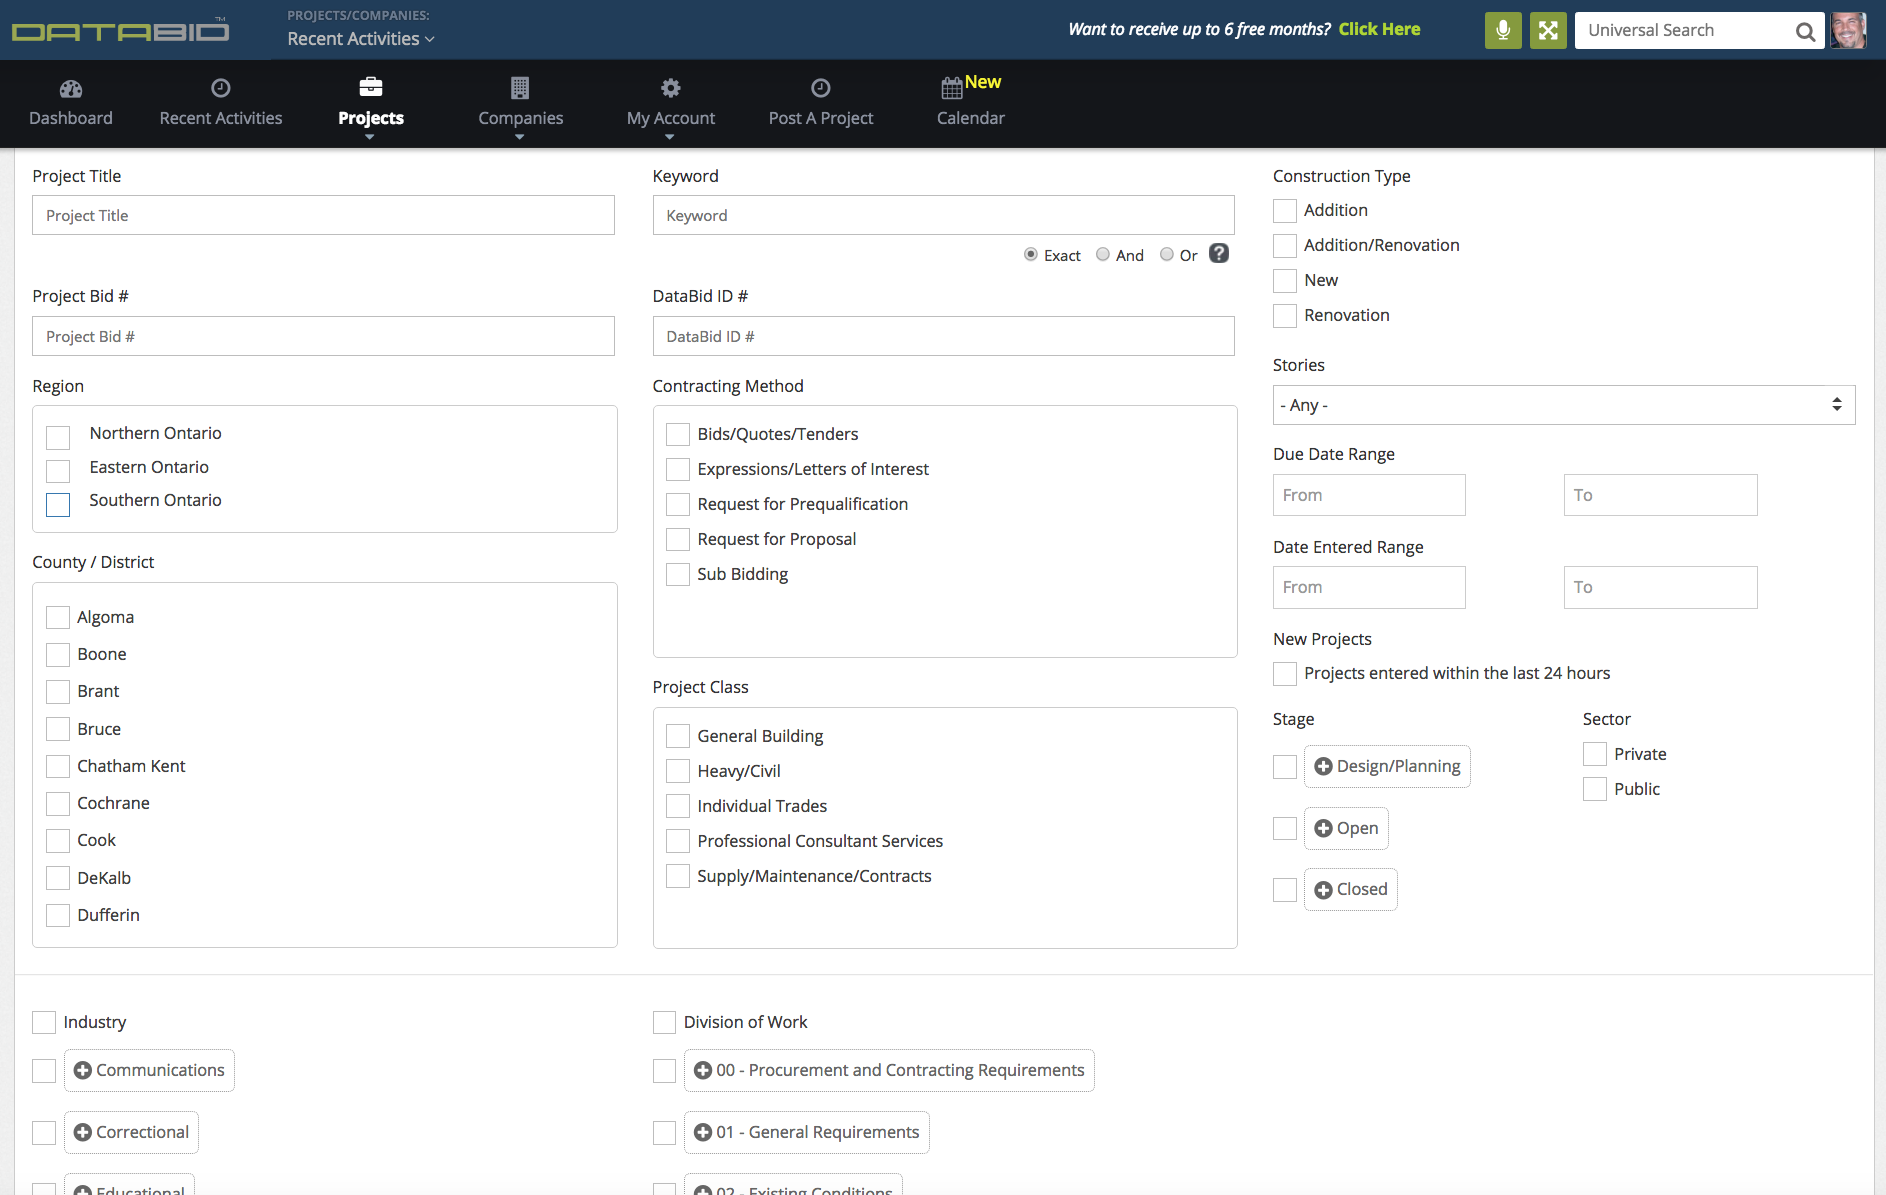Select the Or radio button under Keyword
Image resolution: width=1886 pixels, height=1195 pixels.
point(1168,254)
